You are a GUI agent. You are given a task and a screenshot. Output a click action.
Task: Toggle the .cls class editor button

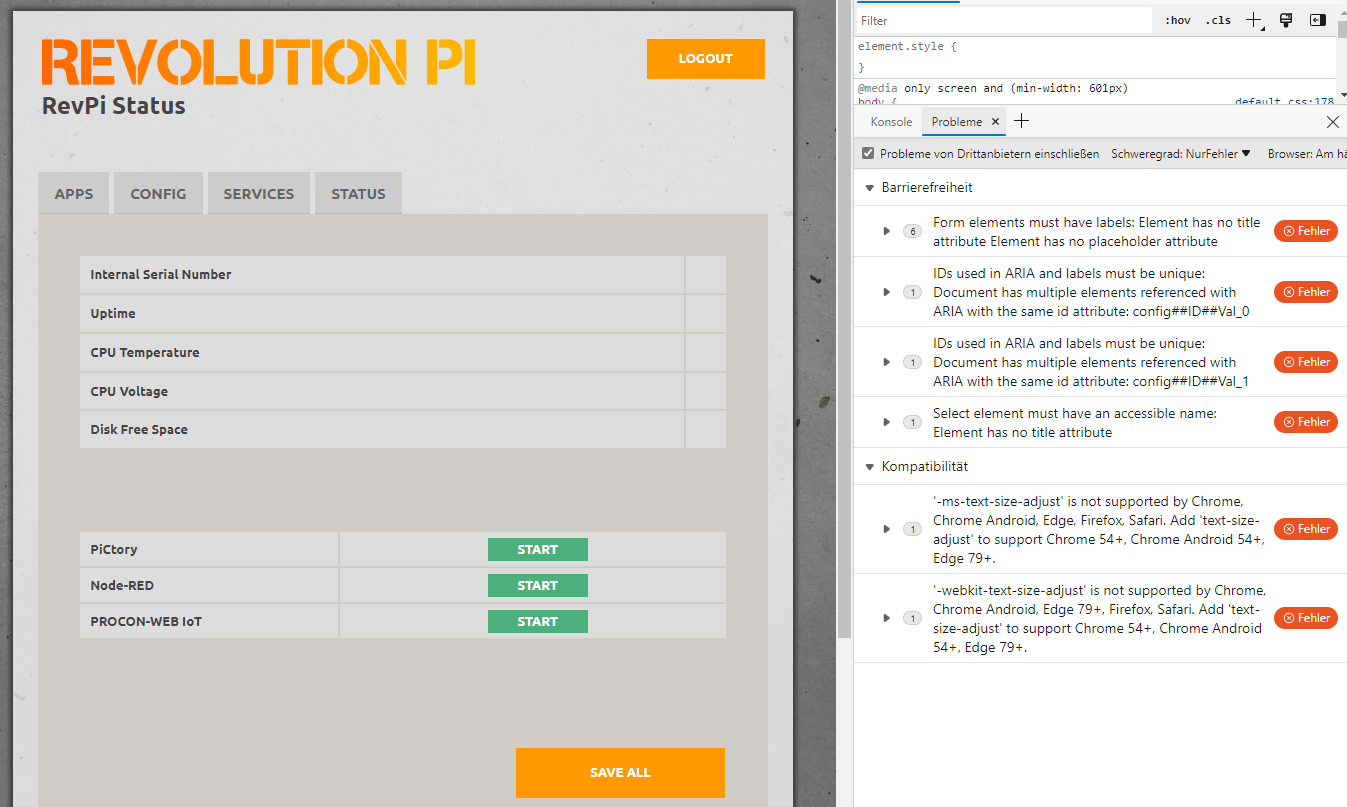coord(1218,20)
